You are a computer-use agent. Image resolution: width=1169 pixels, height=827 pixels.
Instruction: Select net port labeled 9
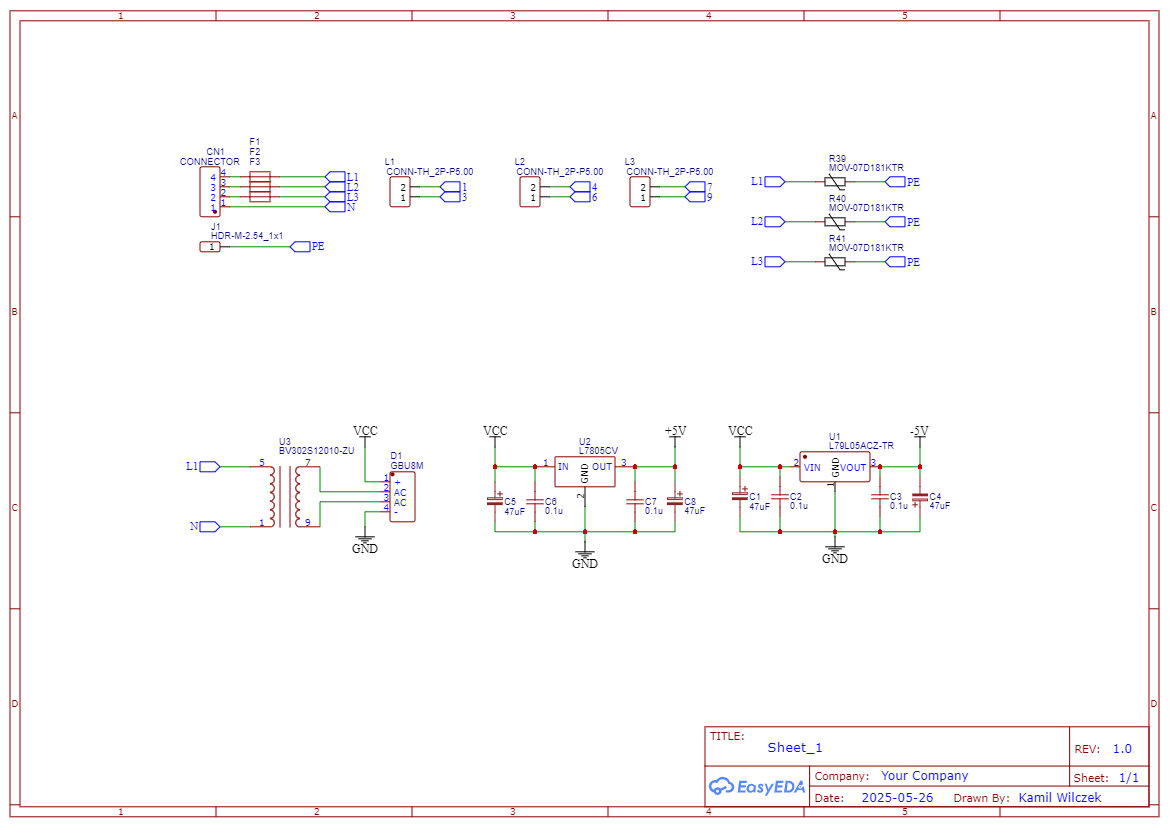(x=695, y=197)
